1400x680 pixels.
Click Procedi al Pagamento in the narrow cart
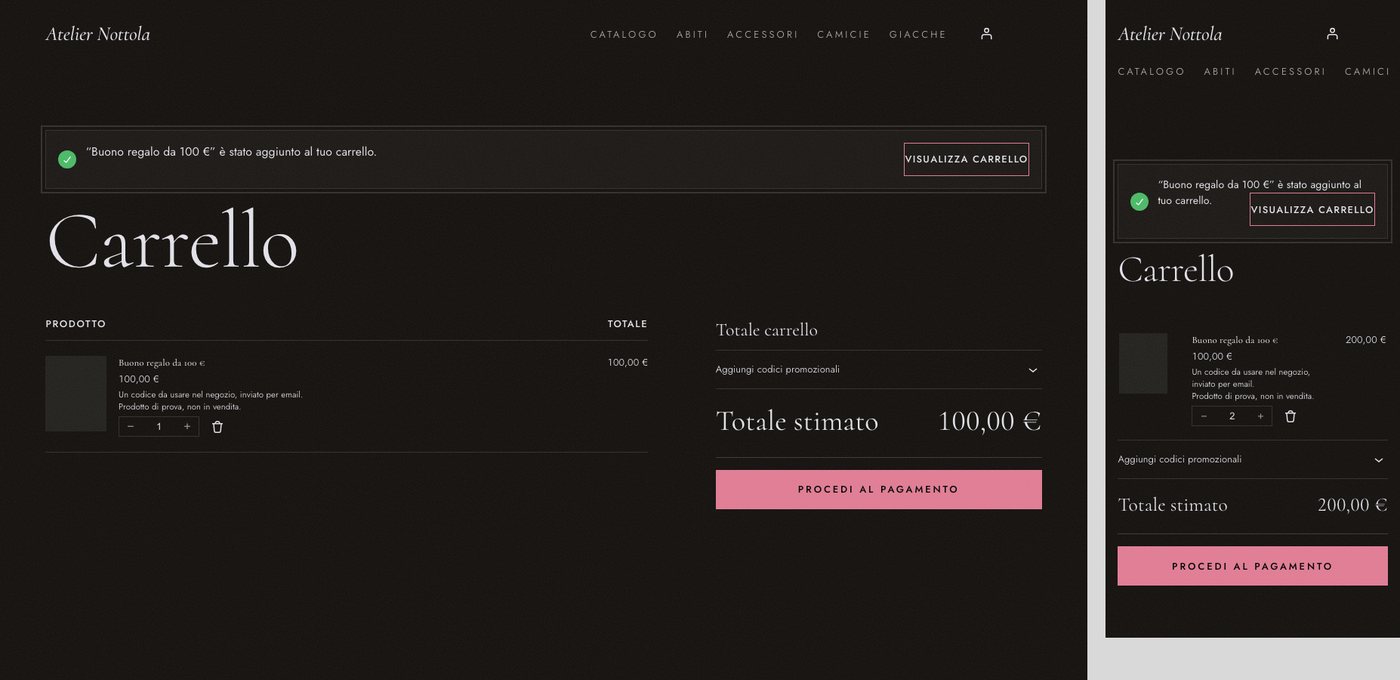pyautogui.click(x=1252, y=566)
